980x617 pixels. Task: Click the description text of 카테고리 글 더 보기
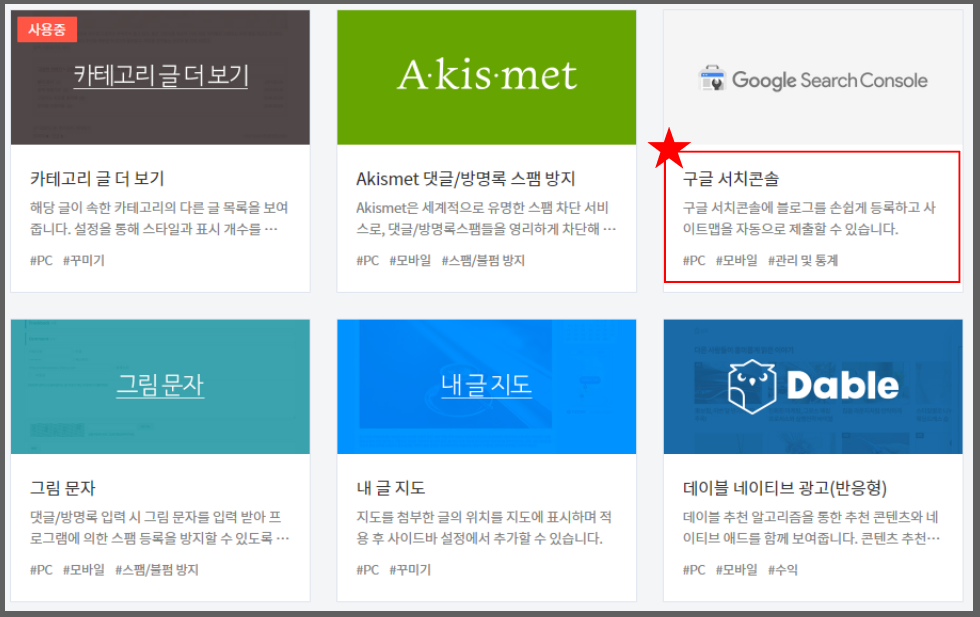(x=159, y=218)
